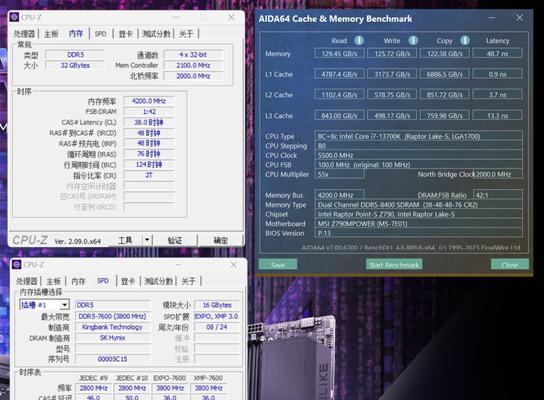Viewport: 544px width, 400px height.
Task: Open the SPD tab in the upper CPU-Z window
Action: pyautogui.click(x=101, y=34)
